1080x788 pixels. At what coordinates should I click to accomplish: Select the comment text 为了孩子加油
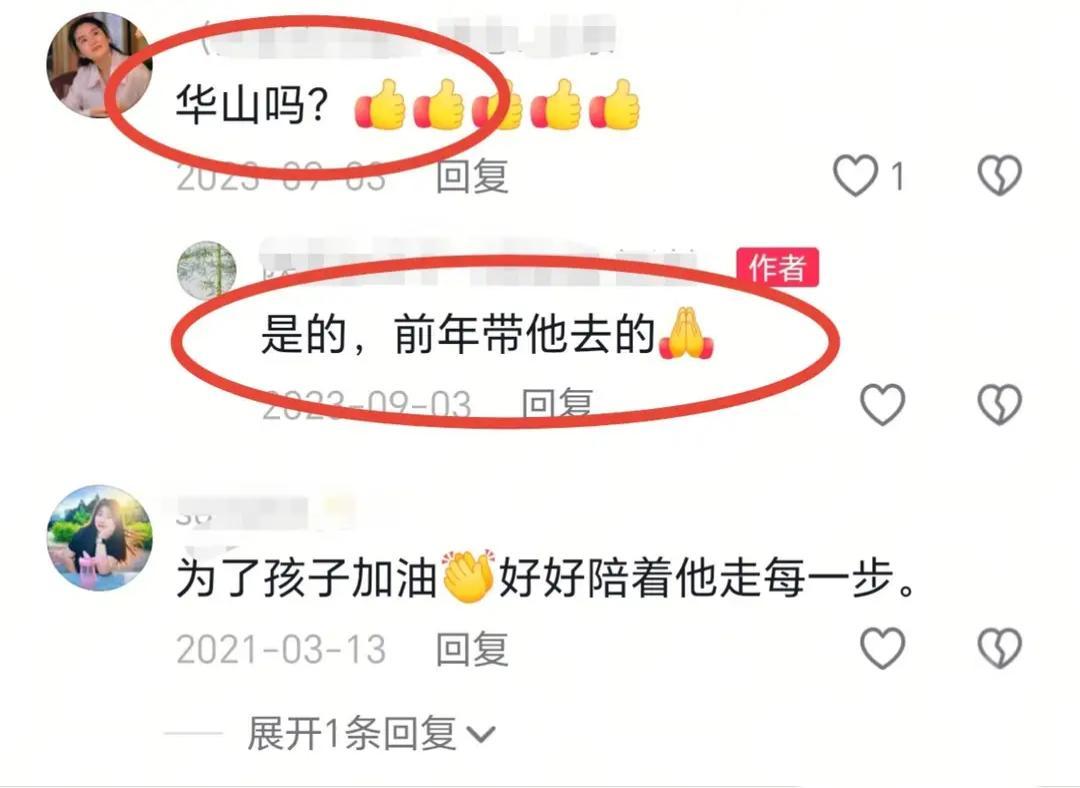[307, 577]
